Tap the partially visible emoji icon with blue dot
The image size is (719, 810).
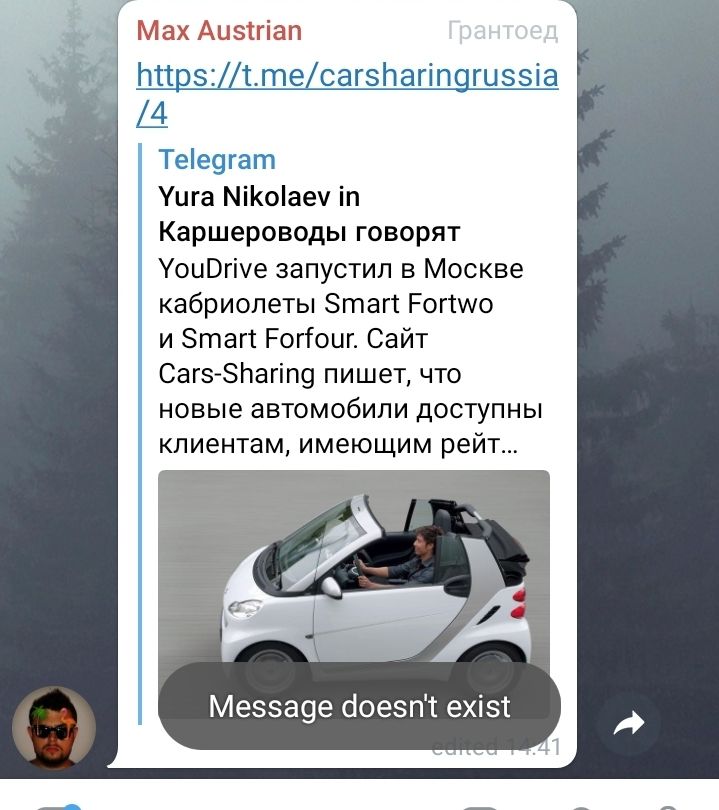point(57,806)
